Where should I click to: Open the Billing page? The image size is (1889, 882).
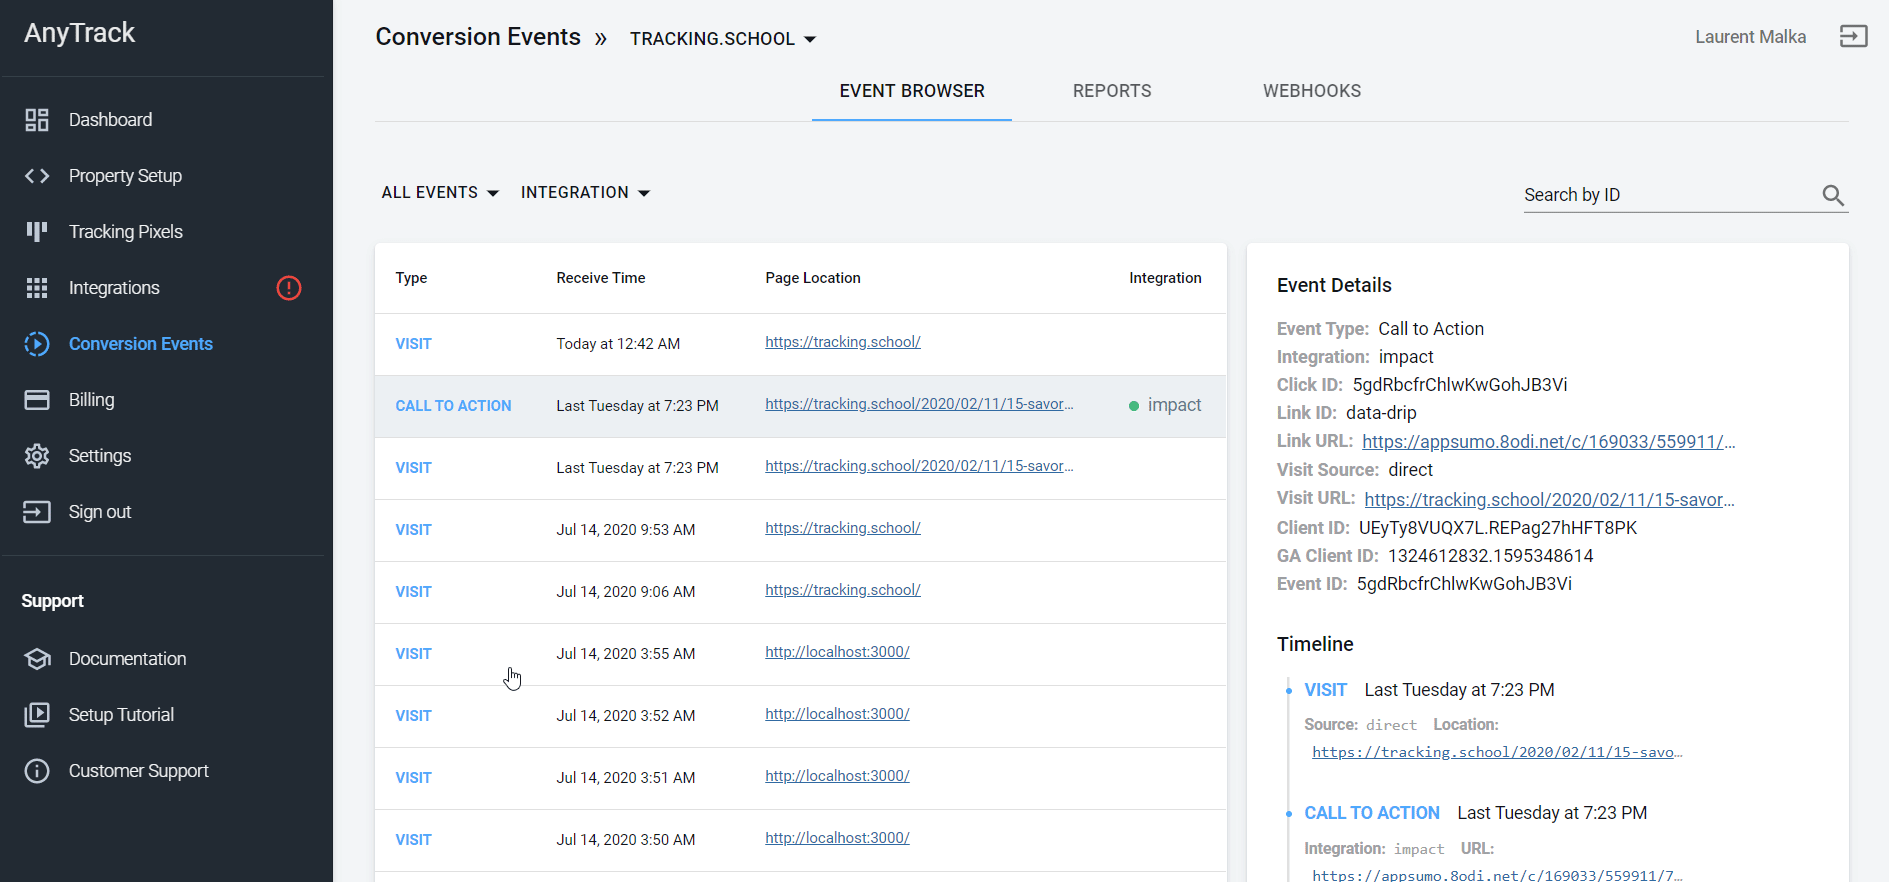91,400
